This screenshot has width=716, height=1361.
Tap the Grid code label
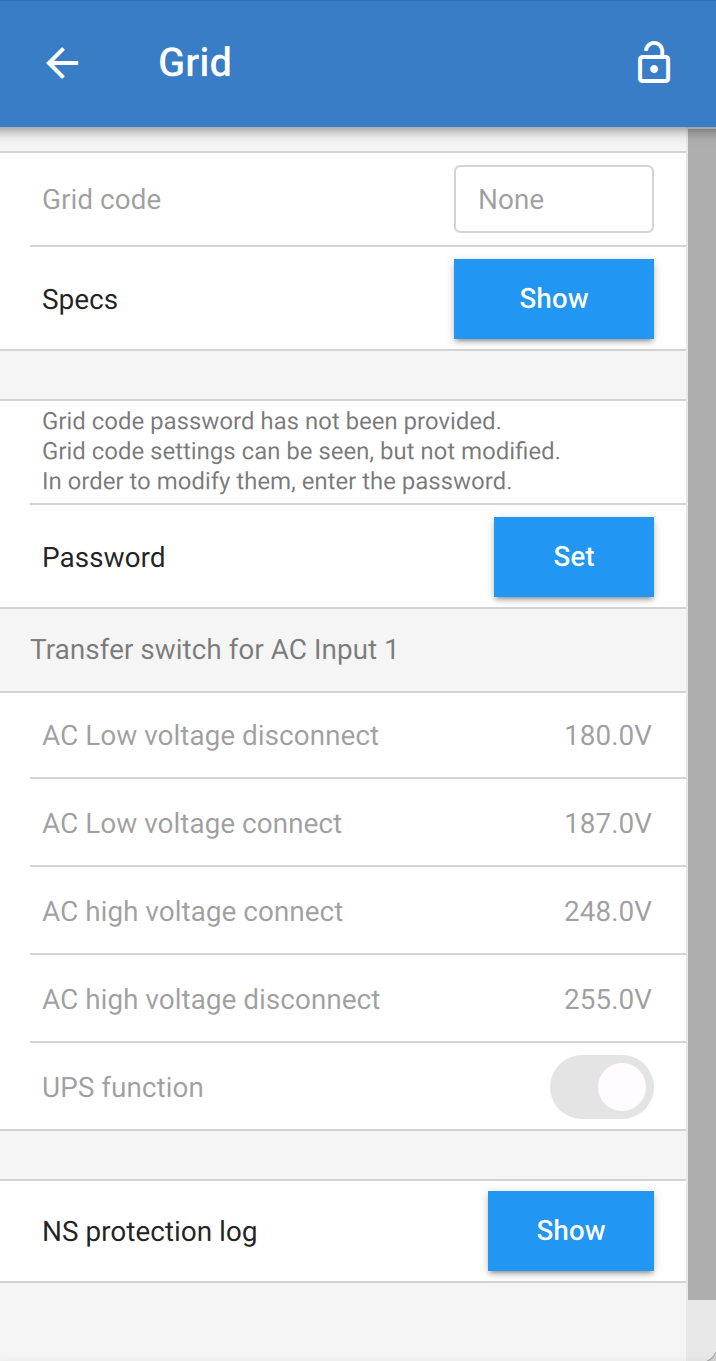101,200
